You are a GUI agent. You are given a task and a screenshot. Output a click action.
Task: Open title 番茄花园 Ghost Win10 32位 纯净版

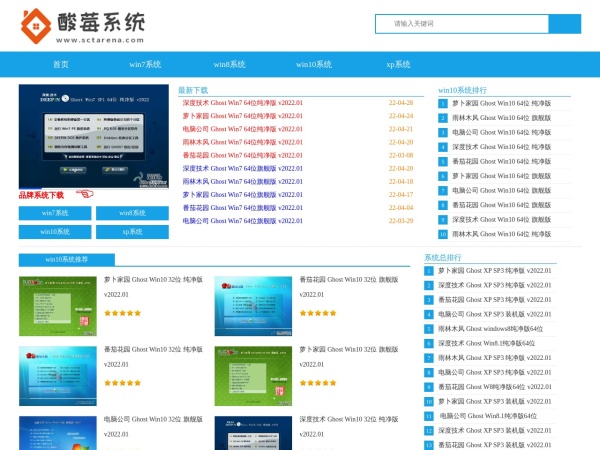point(153,357)
